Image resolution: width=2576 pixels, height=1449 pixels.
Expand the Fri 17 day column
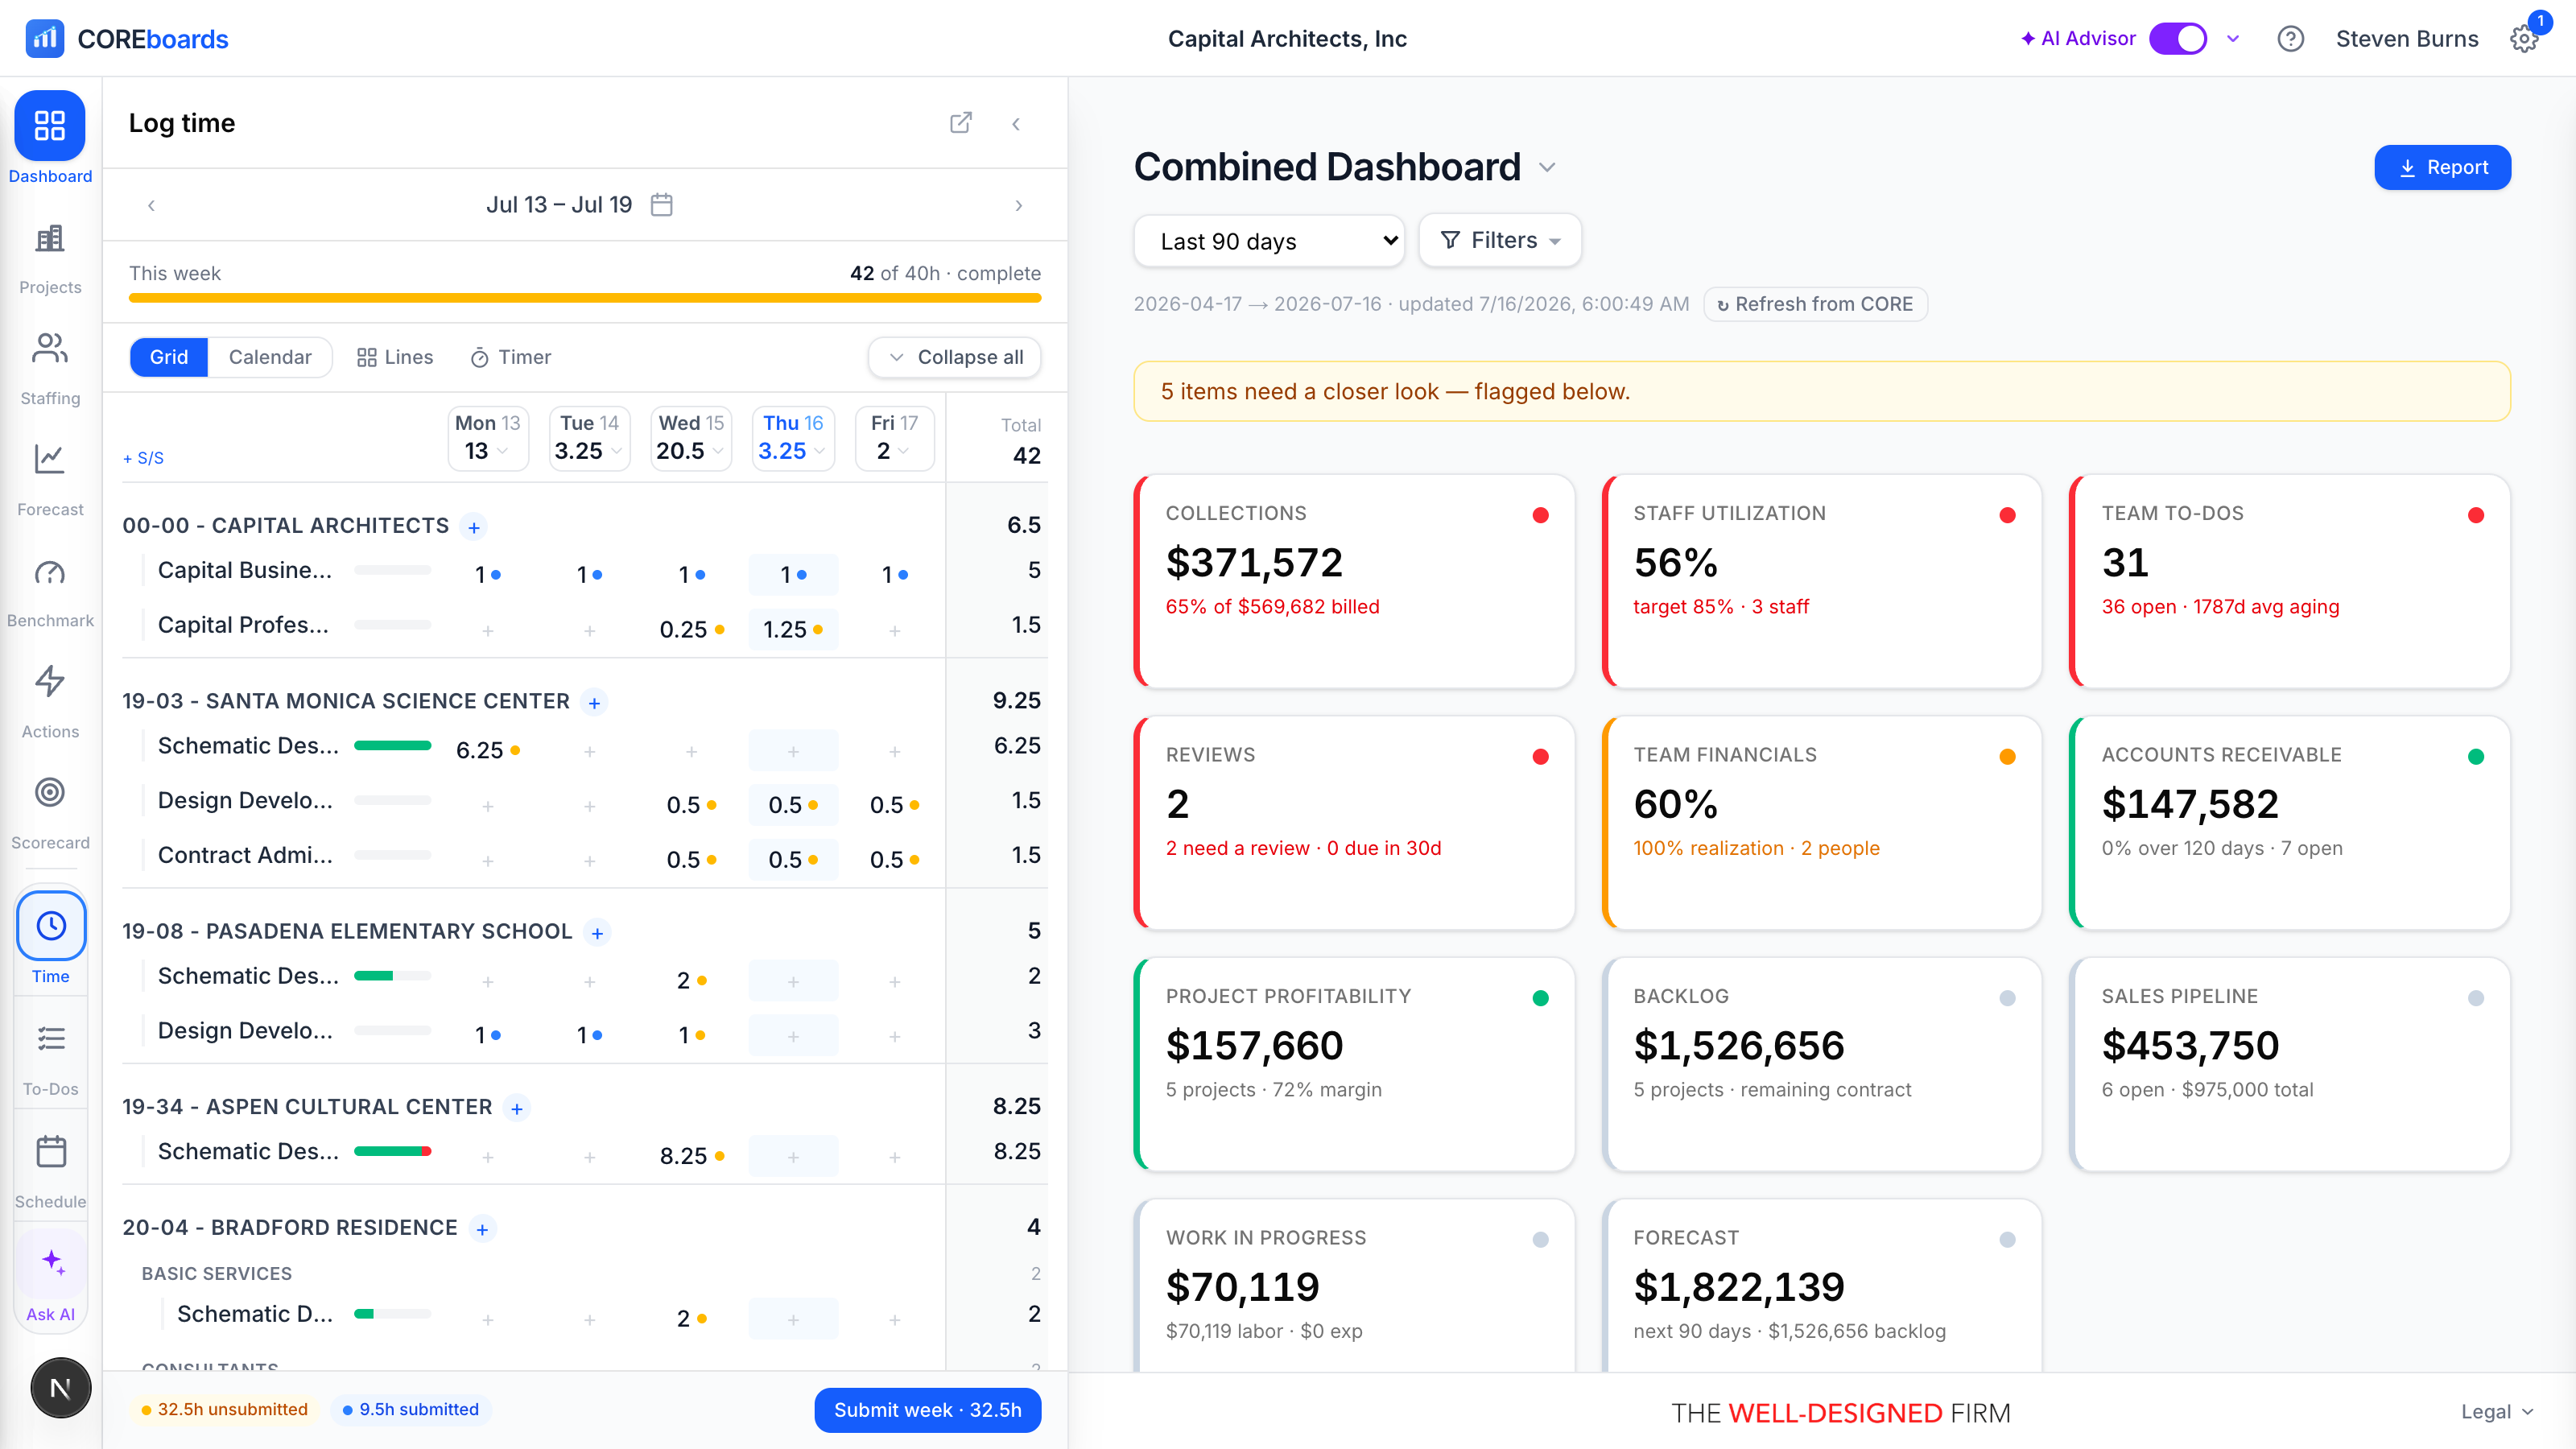894,438
